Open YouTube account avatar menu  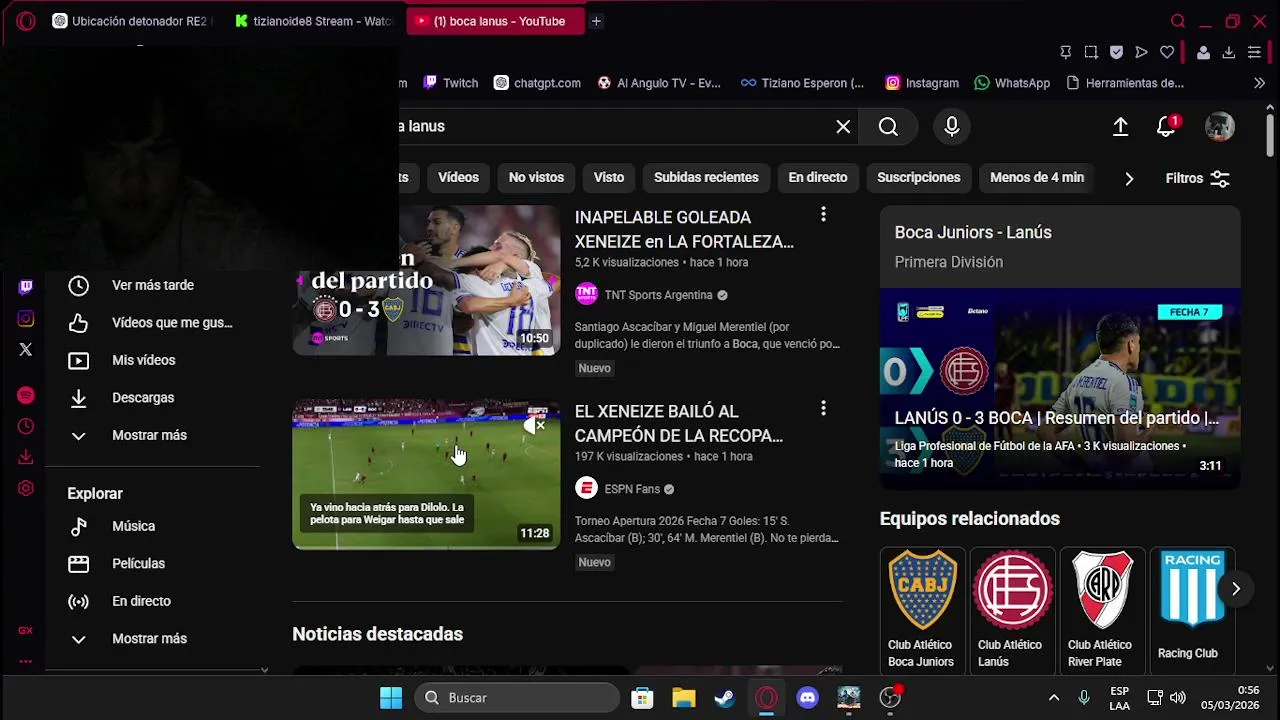pyautogui.click(x=1220, y=127)
